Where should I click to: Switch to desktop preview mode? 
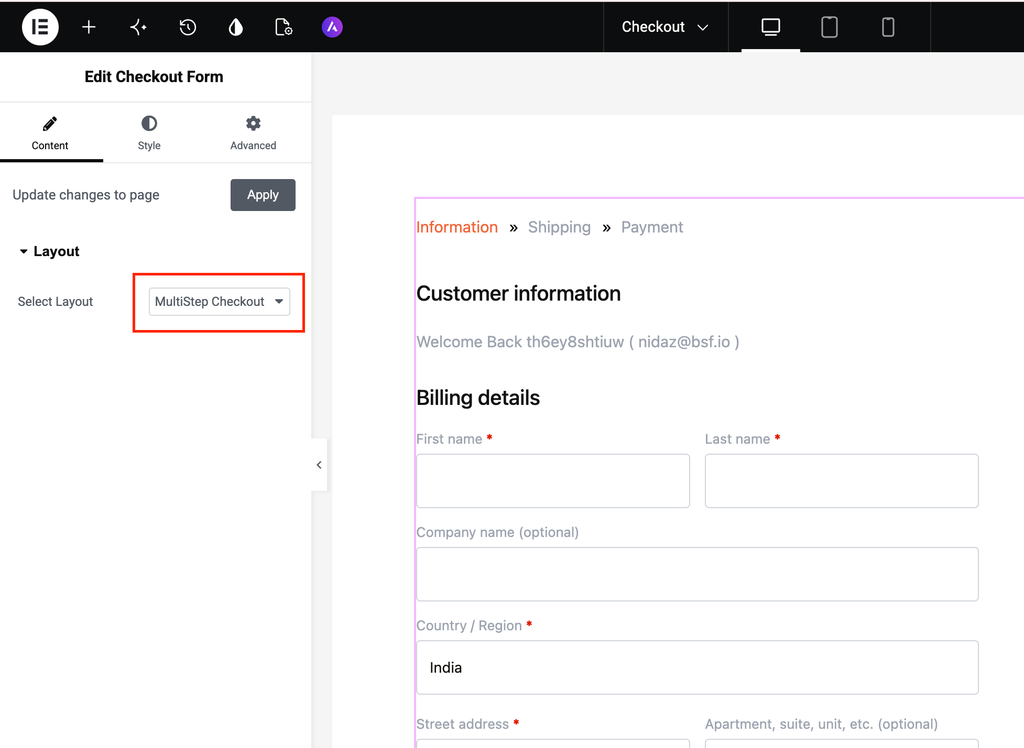(x=771, y=27)
